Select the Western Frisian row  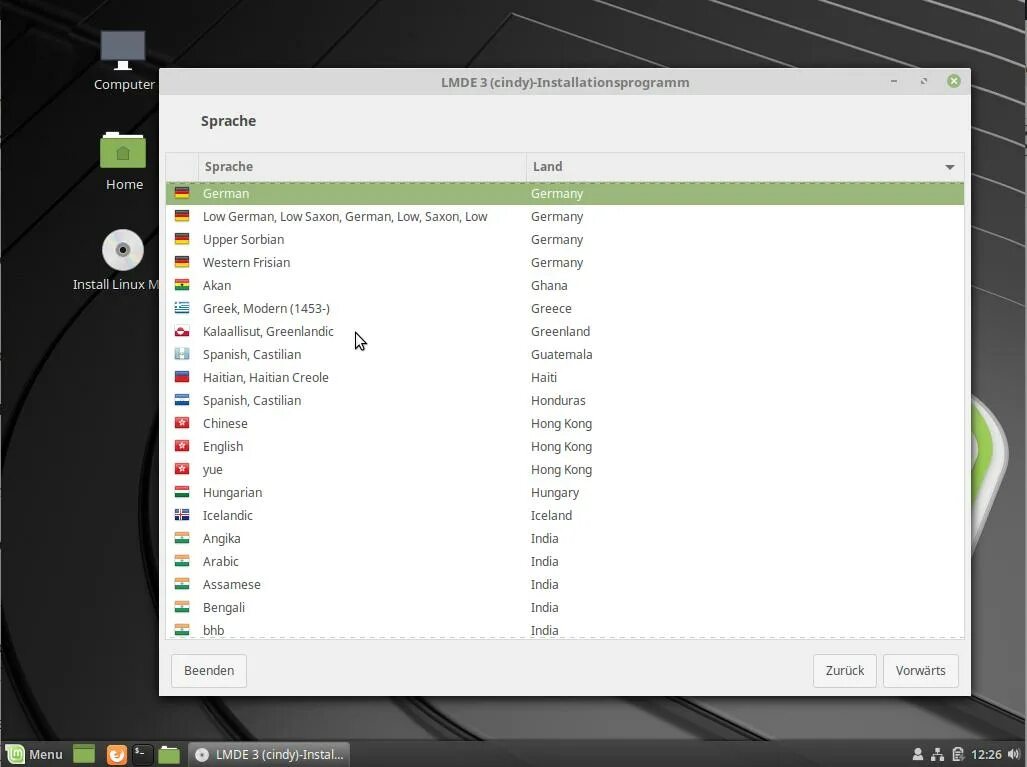[565, 262]
